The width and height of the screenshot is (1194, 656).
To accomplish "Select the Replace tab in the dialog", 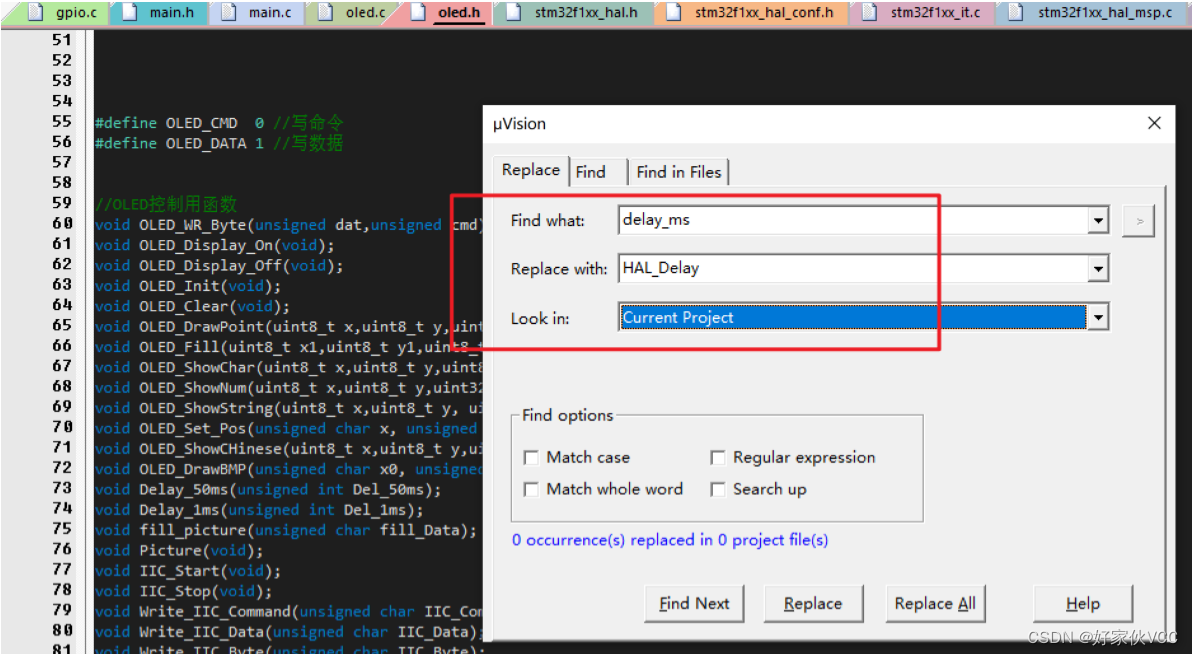I will (531, 171).
